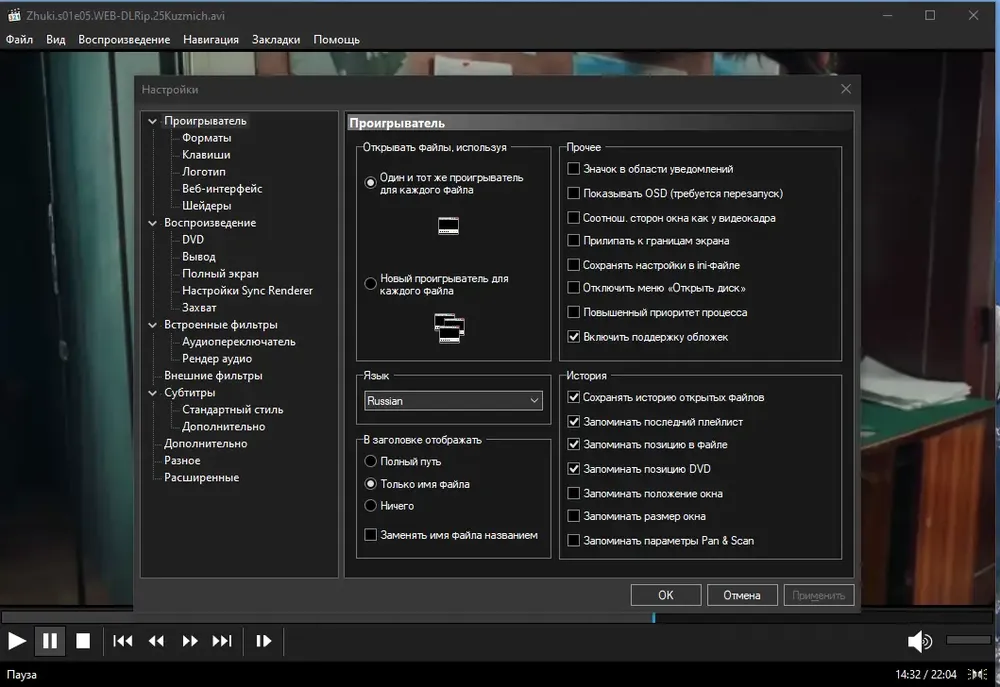Screen dimensions: 1000x687
Task: Collapse the 'Воспроизведение' tree node
Action: click(152, 223)
